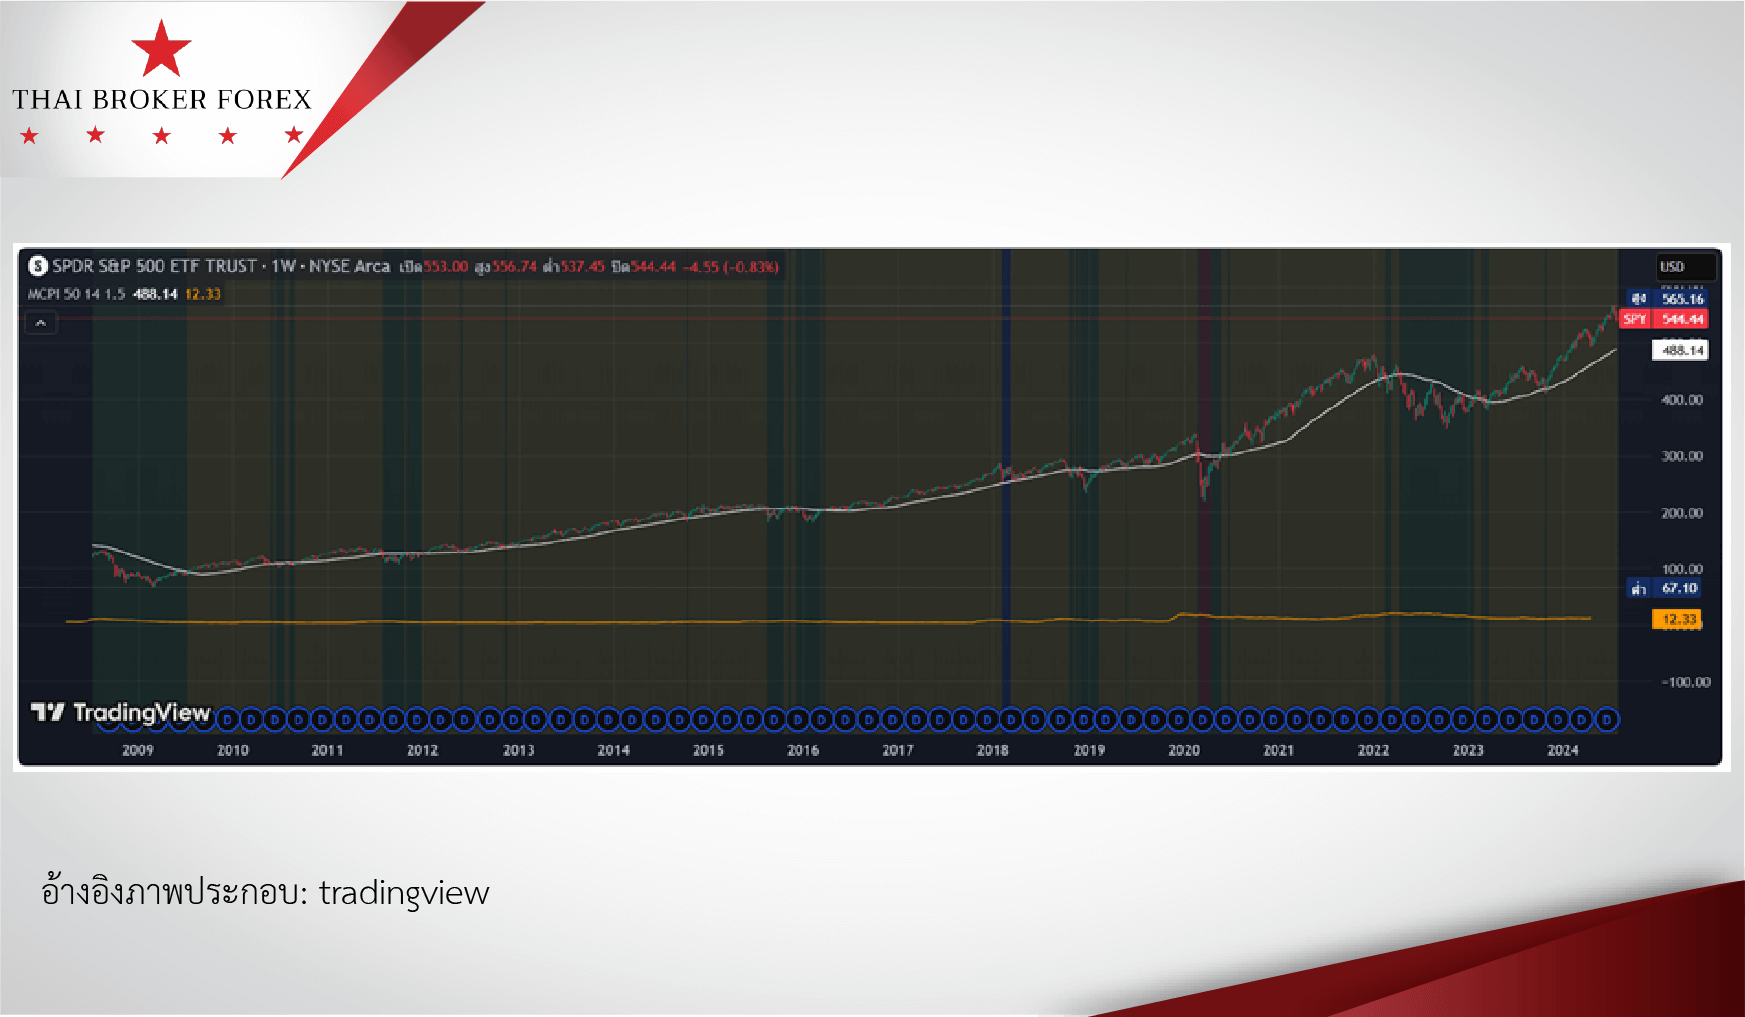
Task: Click the high price value 556.74
Action: pyautogui.click(x=514, y=267)
